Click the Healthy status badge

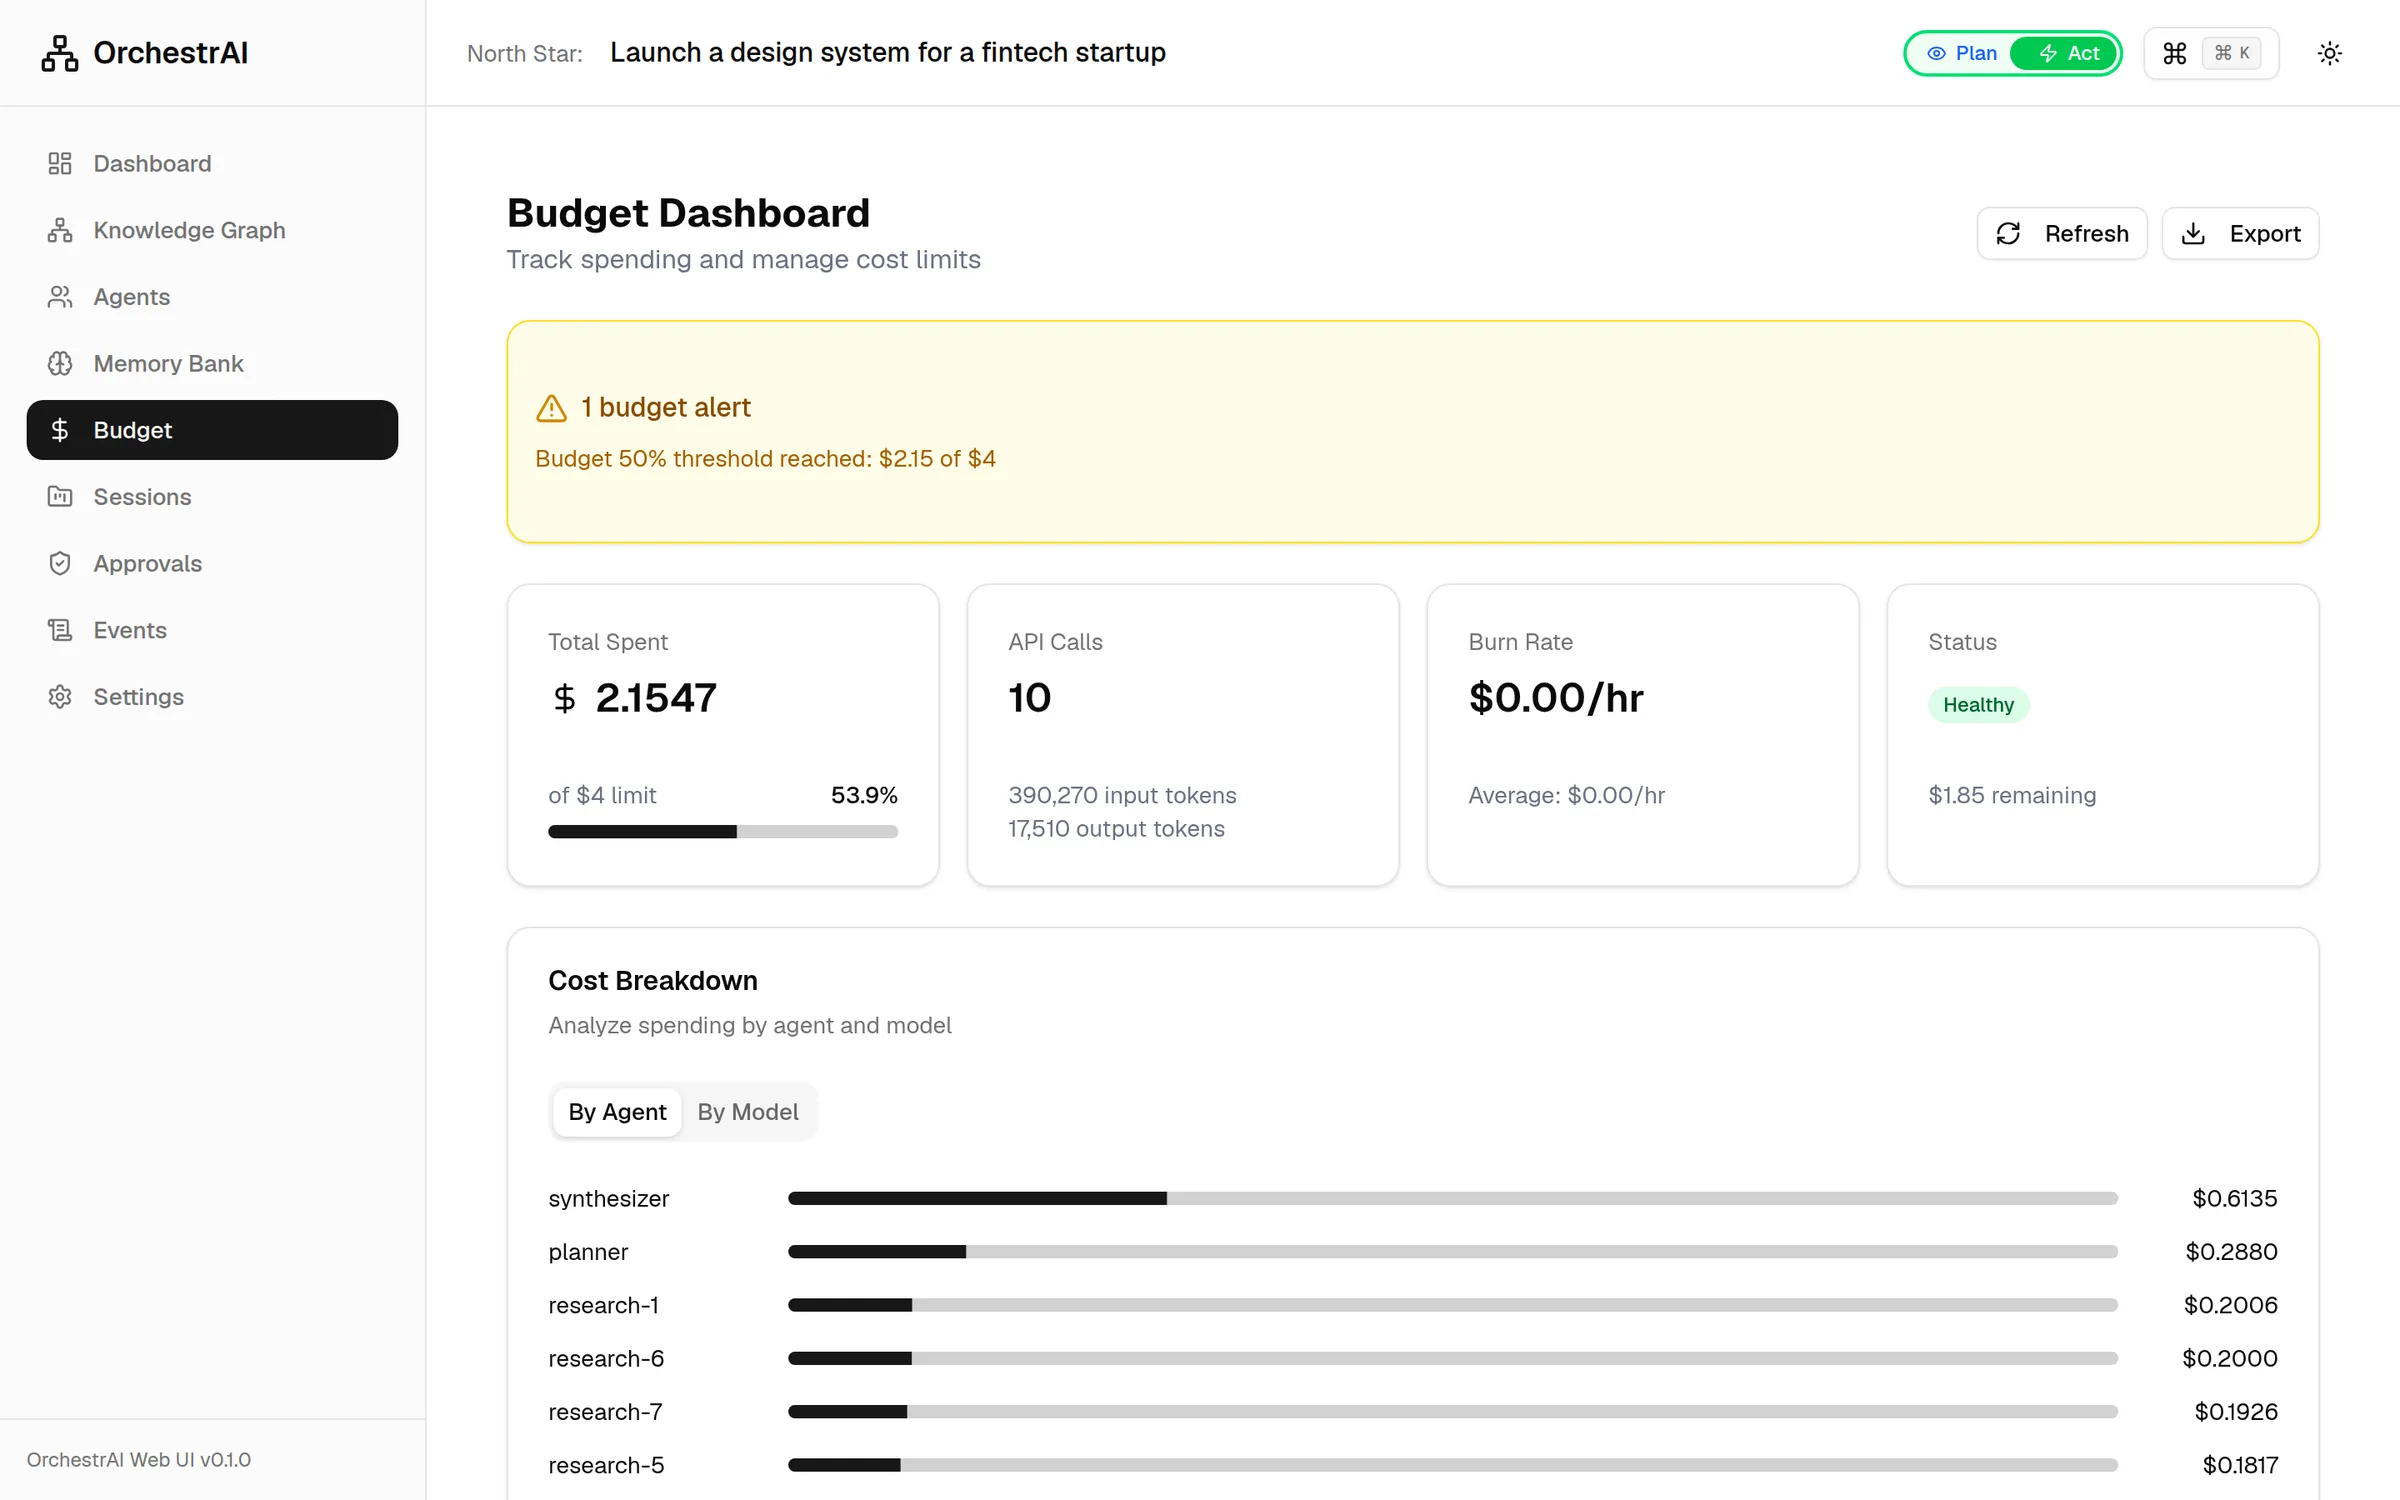click(1978, 705)
